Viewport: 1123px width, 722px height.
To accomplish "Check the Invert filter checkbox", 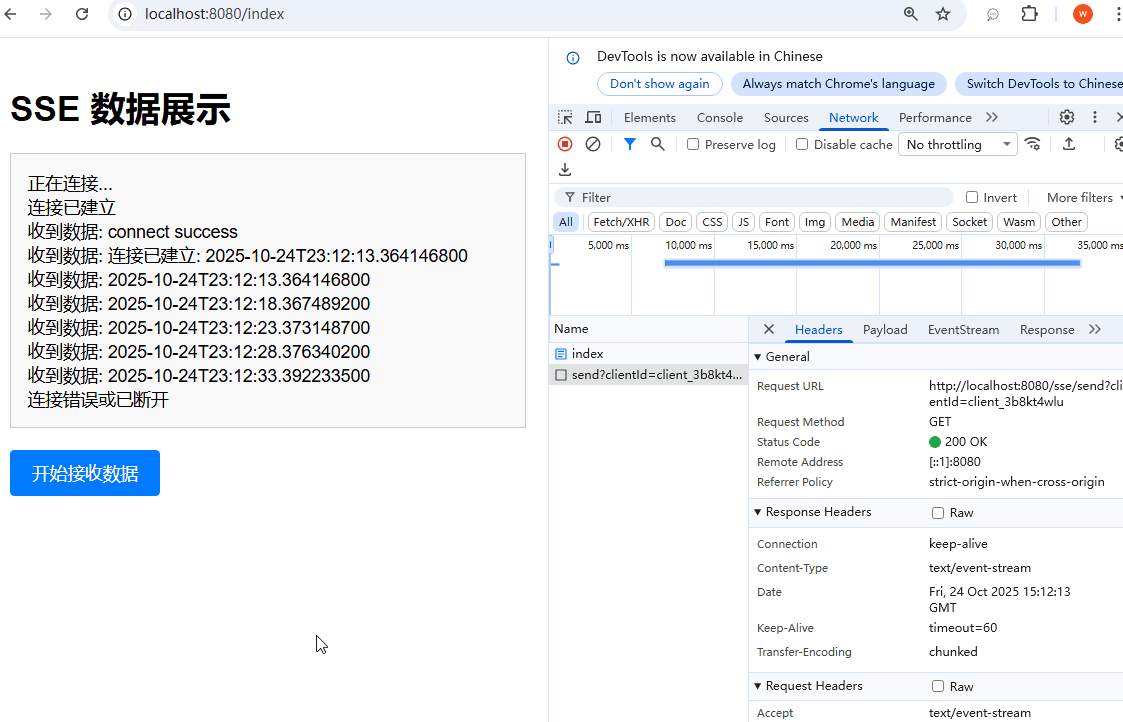I will point(972,197).
